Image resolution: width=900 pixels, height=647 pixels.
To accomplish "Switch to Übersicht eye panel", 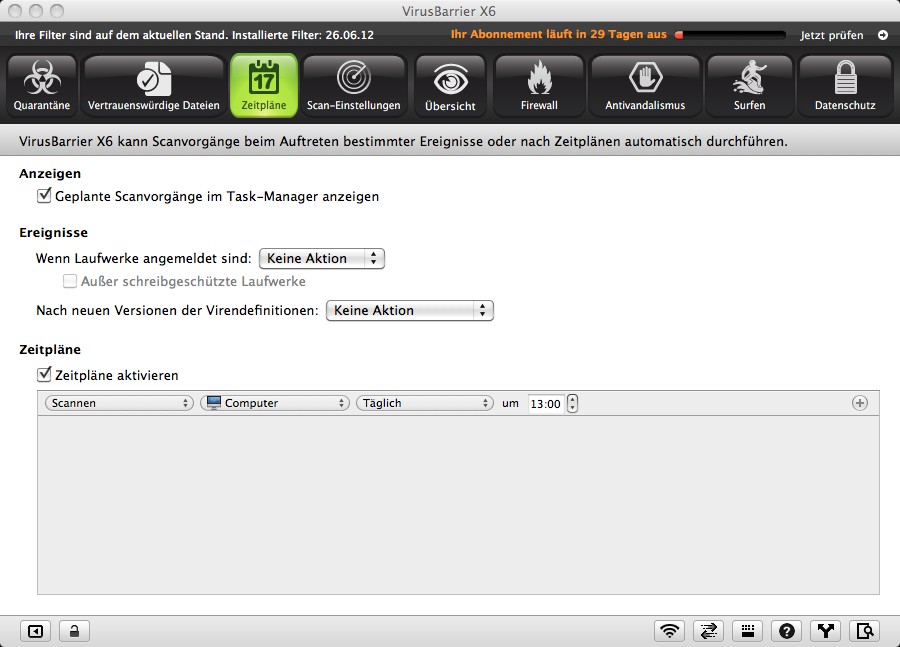I will pyautogui.click(x=450, y=86).
